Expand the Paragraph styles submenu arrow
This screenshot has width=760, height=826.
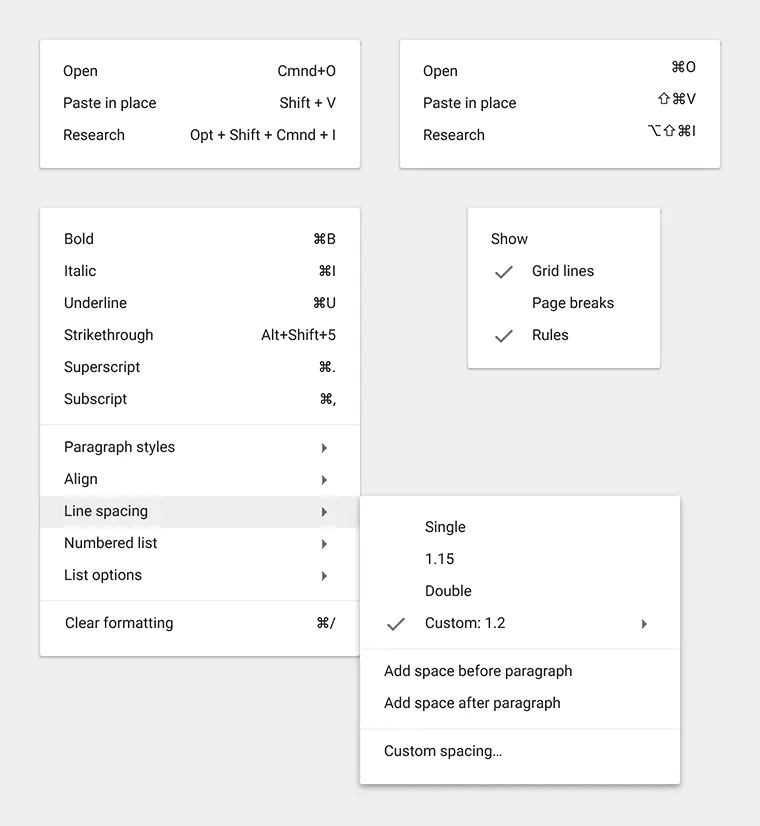tap(324, 448)
